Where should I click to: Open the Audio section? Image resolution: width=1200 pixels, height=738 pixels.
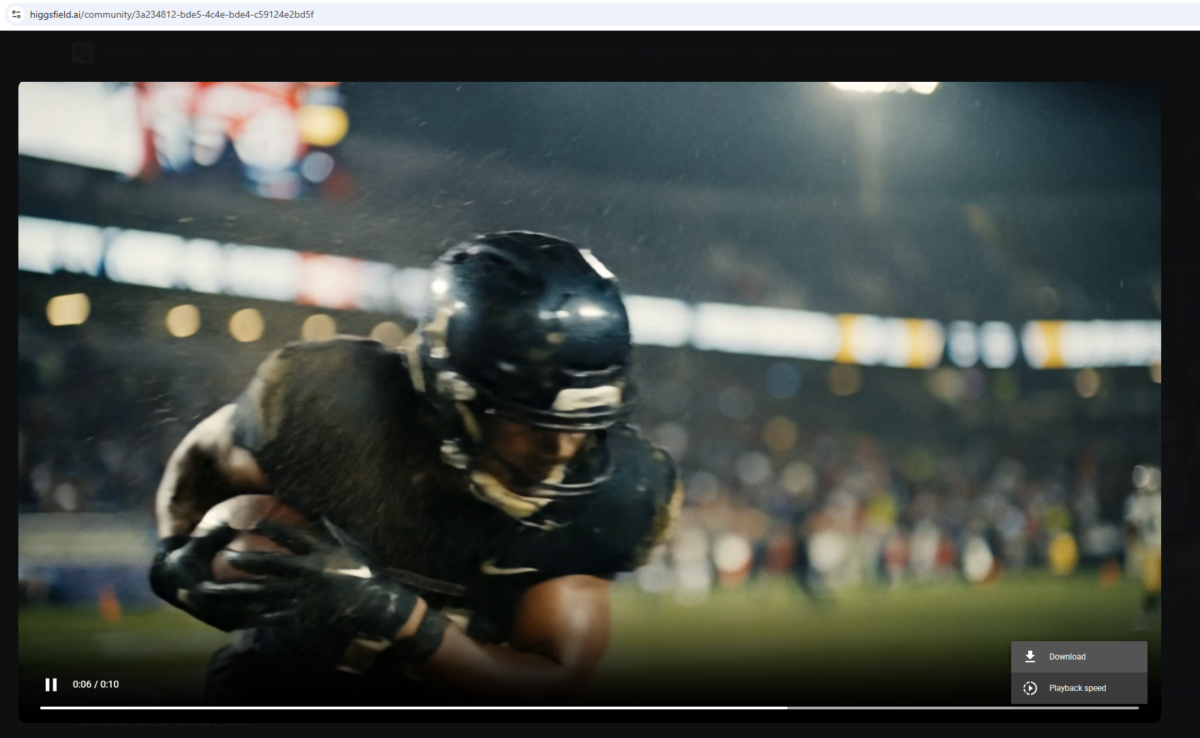pyautogui.click(x=268, y=52)
